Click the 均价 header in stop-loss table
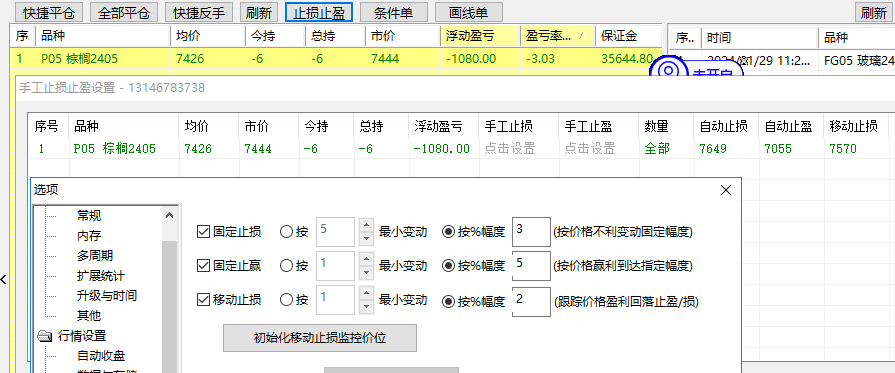 click(x=197, y=127)
